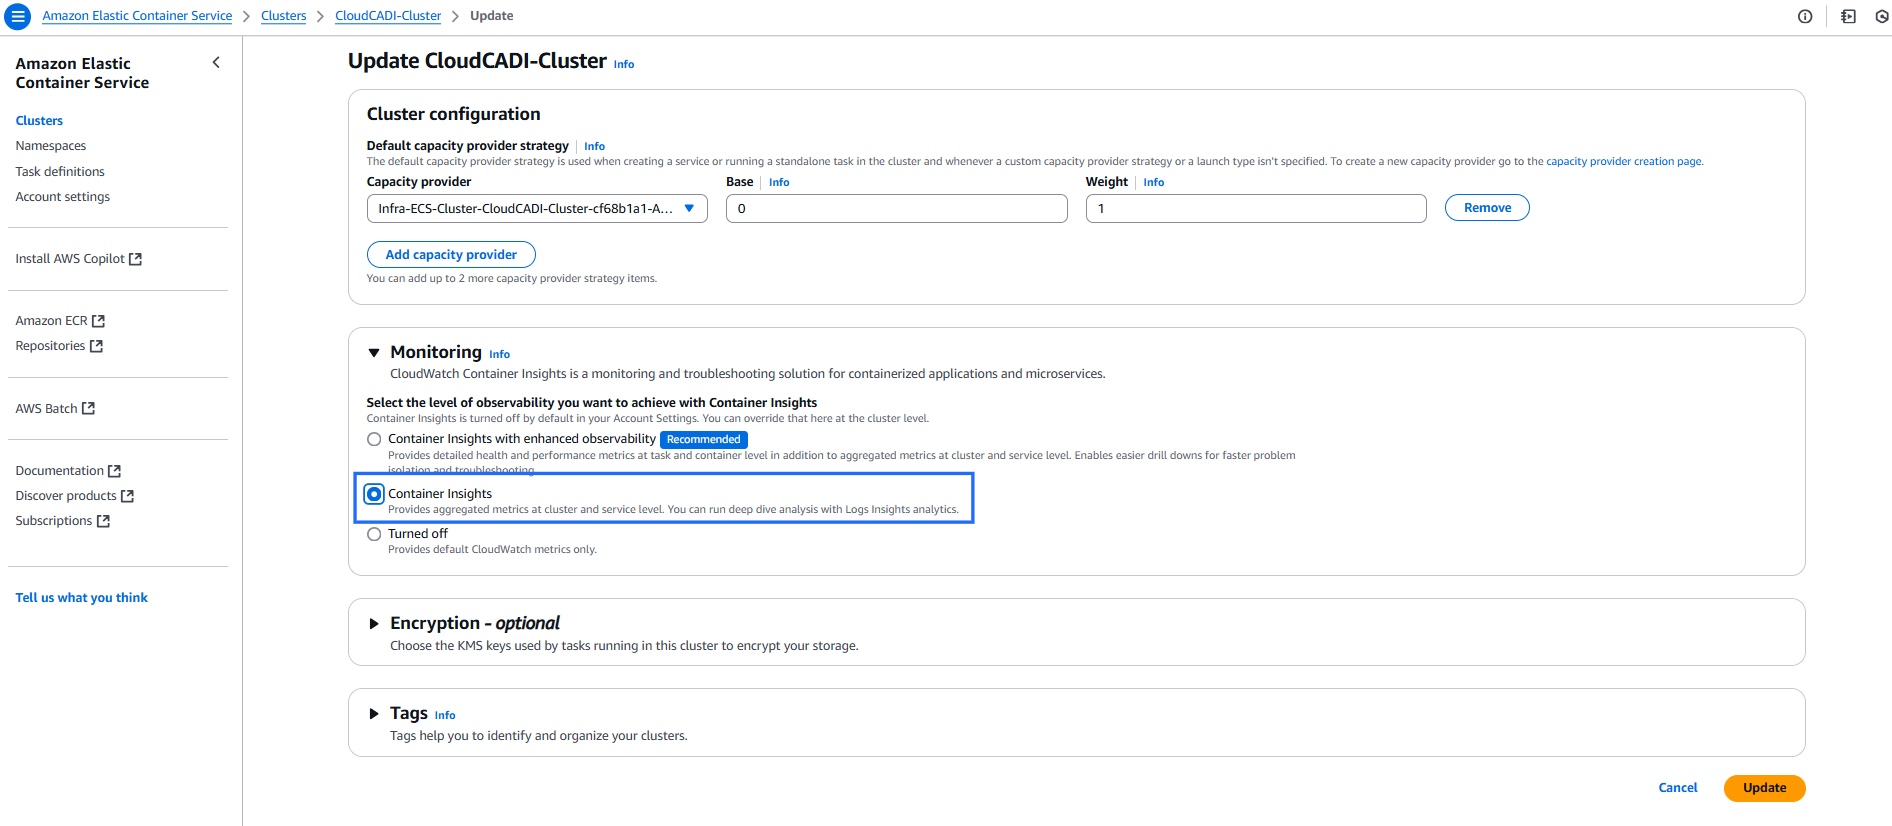This screenshot has width=1892, height=826.
Task: Open Amazon ECR external link
Action: tap(60, 321)
